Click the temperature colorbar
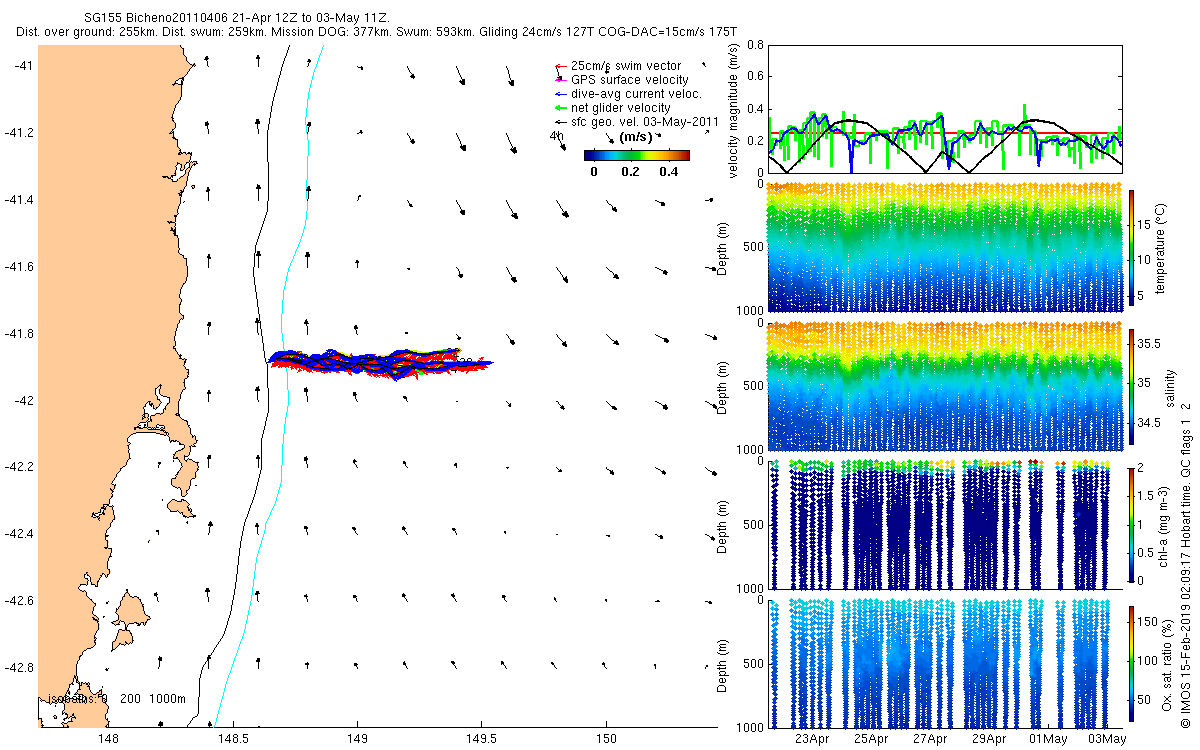Screen dimensions: 1200x750 click(x=1132, y=248)
